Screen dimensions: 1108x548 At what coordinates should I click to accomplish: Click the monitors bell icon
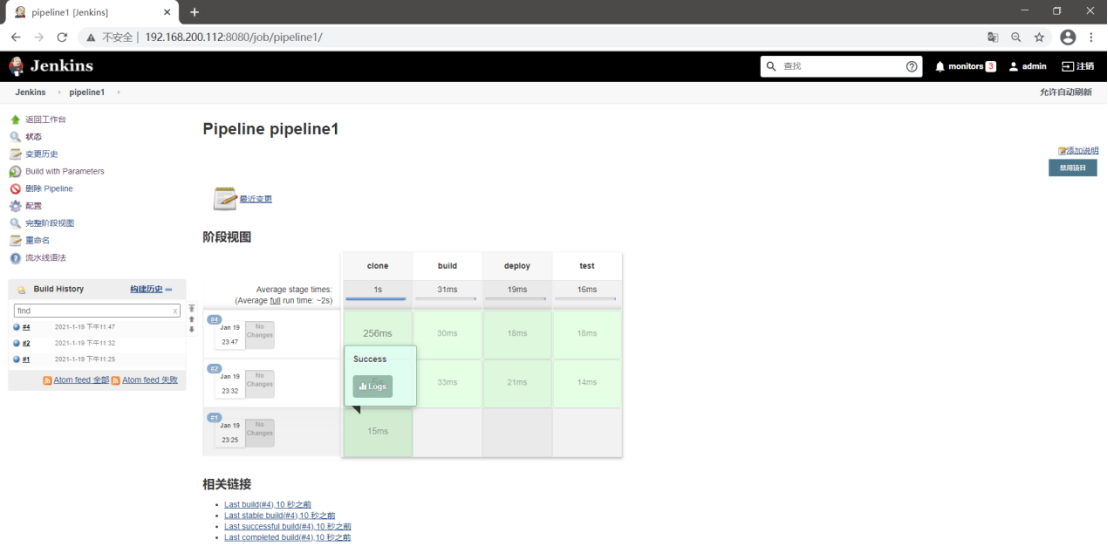940,66
